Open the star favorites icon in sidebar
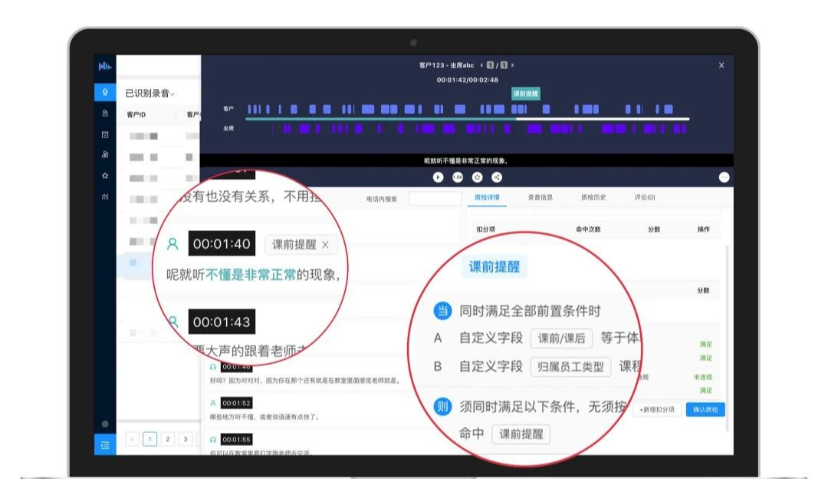The image size is (828, 479). tap(105, 175)
